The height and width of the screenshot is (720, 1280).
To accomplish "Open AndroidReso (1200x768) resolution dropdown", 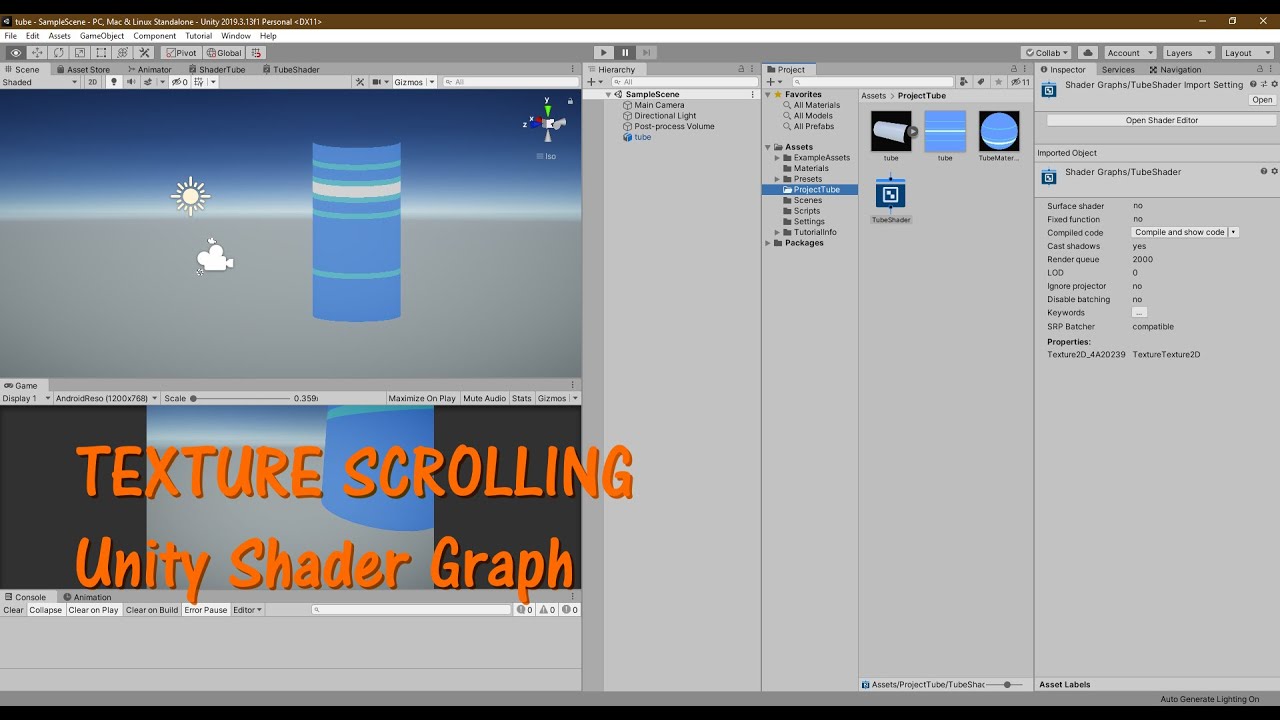I will click(106, 398).
